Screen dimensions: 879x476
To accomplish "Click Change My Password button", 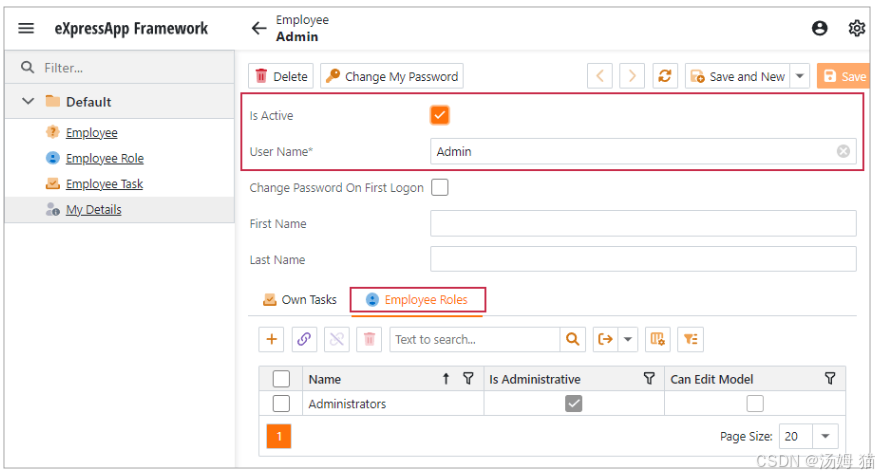I will click(392, 76).
